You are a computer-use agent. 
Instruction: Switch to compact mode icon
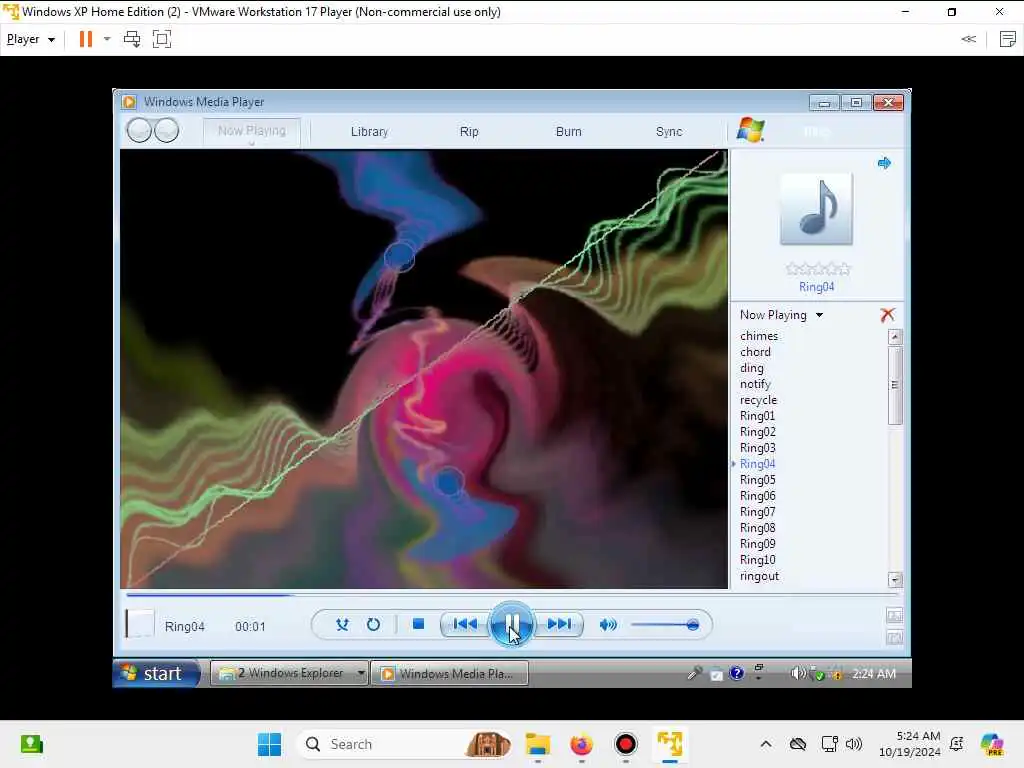[895, 637]
